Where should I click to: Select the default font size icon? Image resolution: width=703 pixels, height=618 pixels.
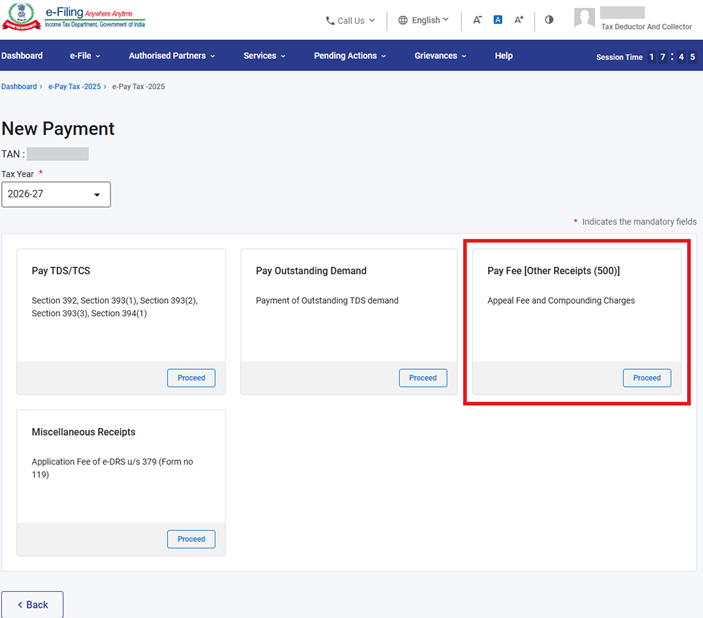[x=497, y=20]
